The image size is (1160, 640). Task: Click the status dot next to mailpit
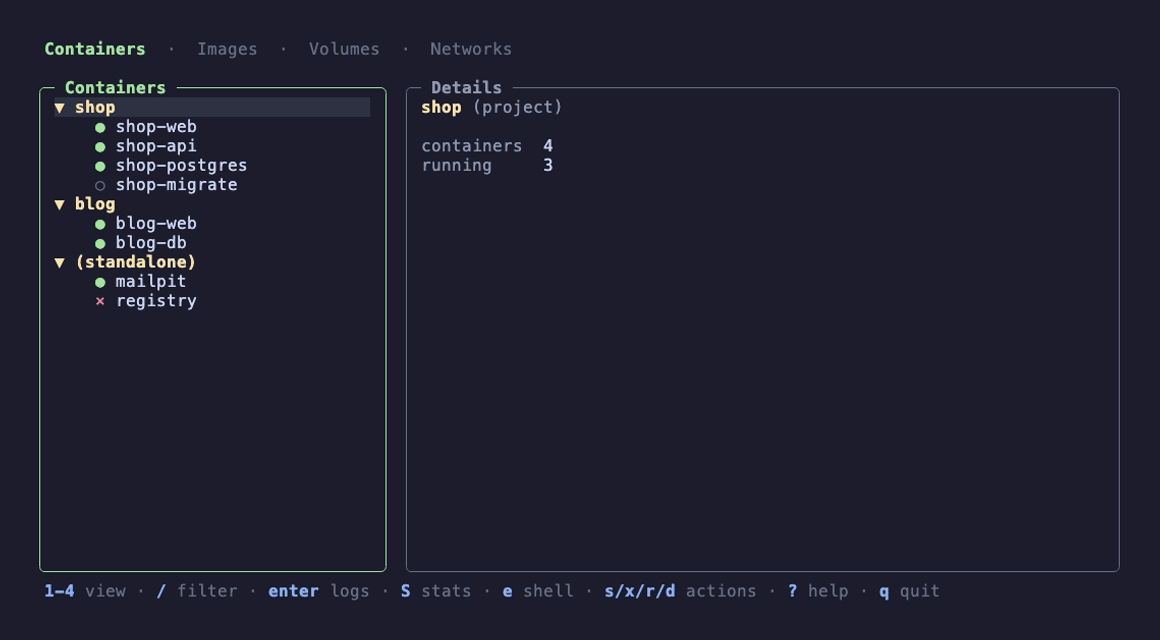tap(100, 282)
